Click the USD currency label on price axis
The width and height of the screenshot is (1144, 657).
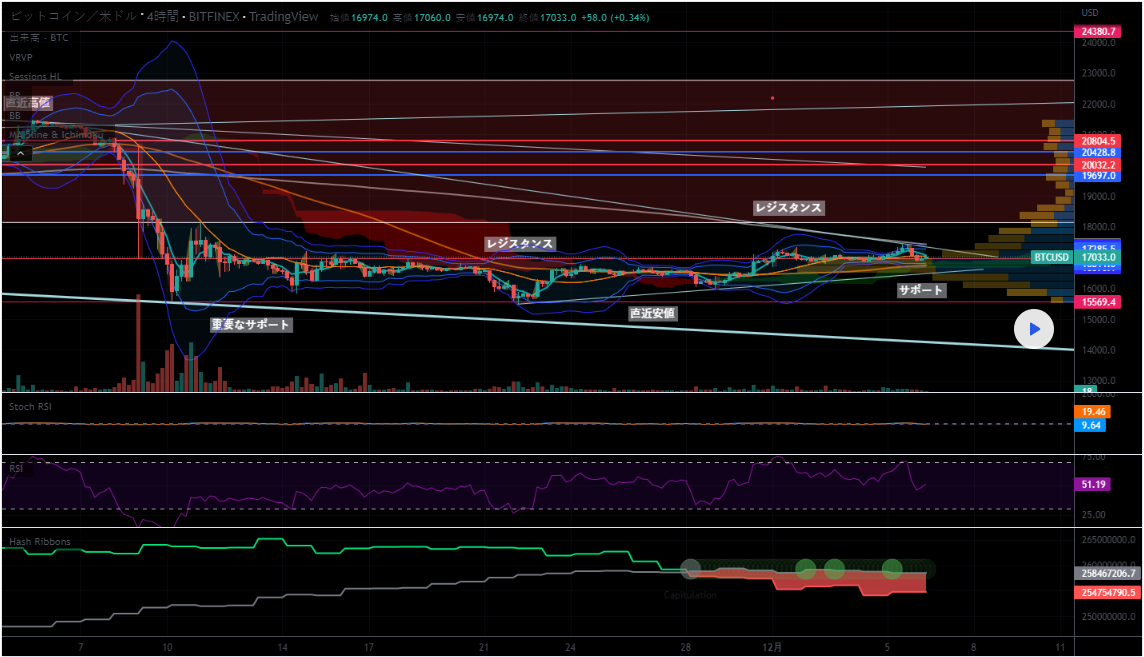click(1090, 13)
